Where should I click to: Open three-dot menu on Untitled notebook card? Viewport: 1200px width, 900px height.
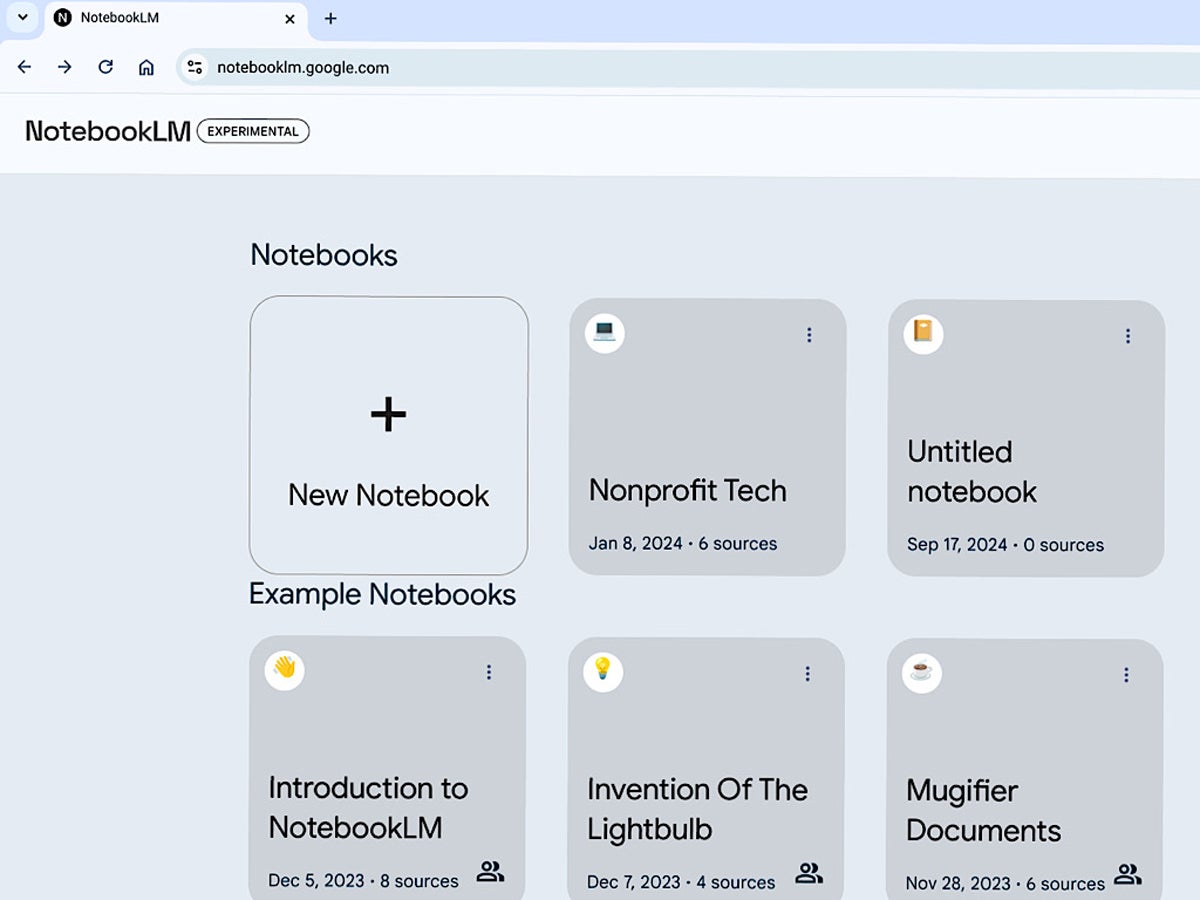point(1128,336)
